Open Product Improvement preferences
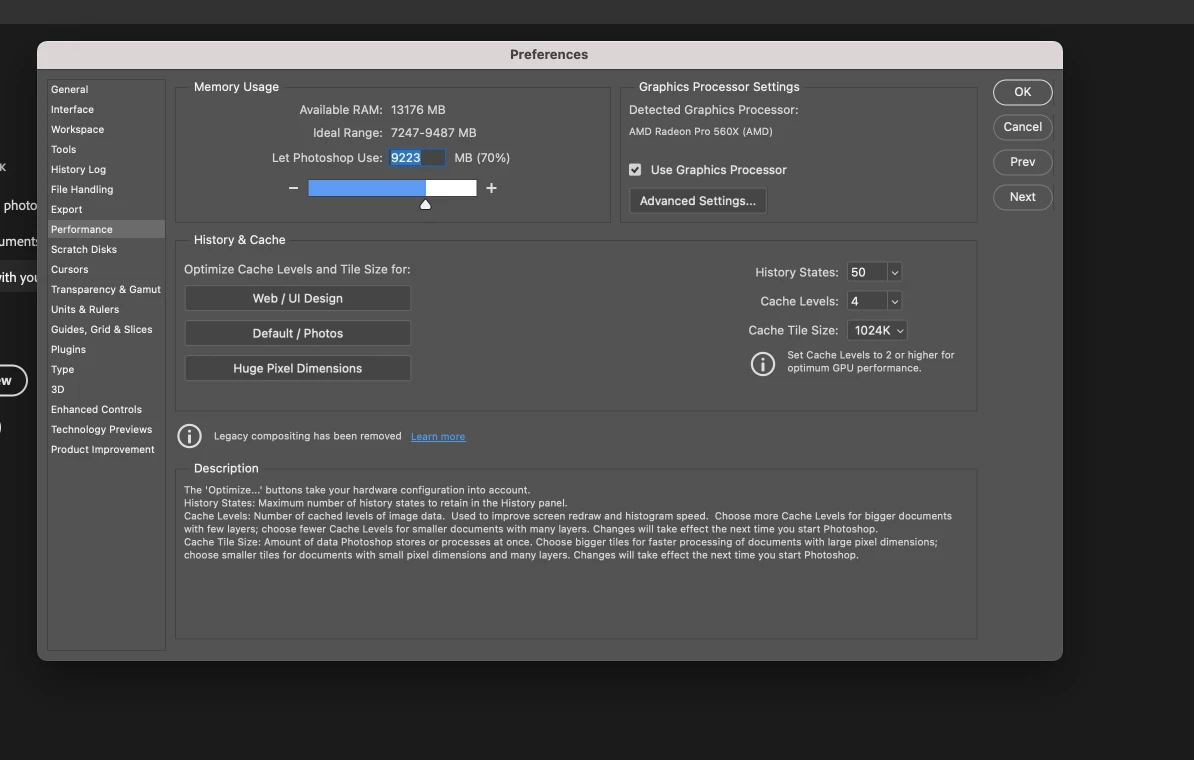This screenshot has height=760, width=1194. coord(106,449)
